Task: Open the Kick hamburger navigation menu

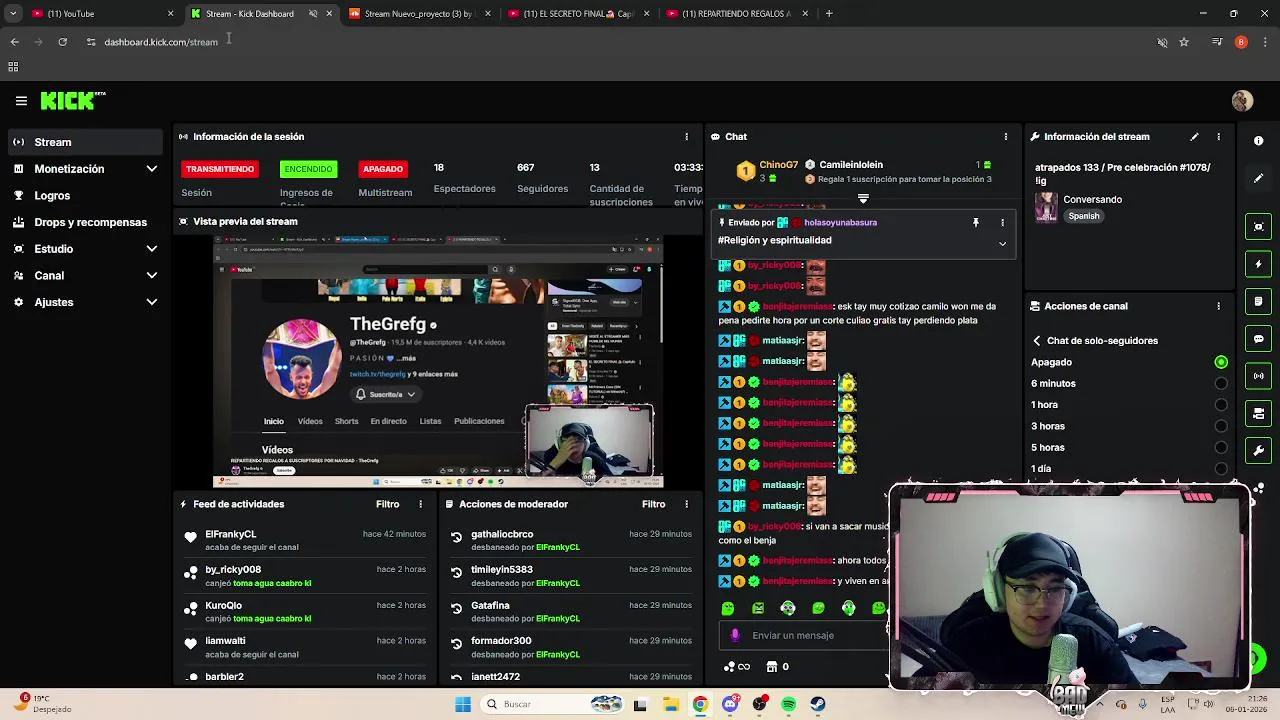Action: pos(21,101)
